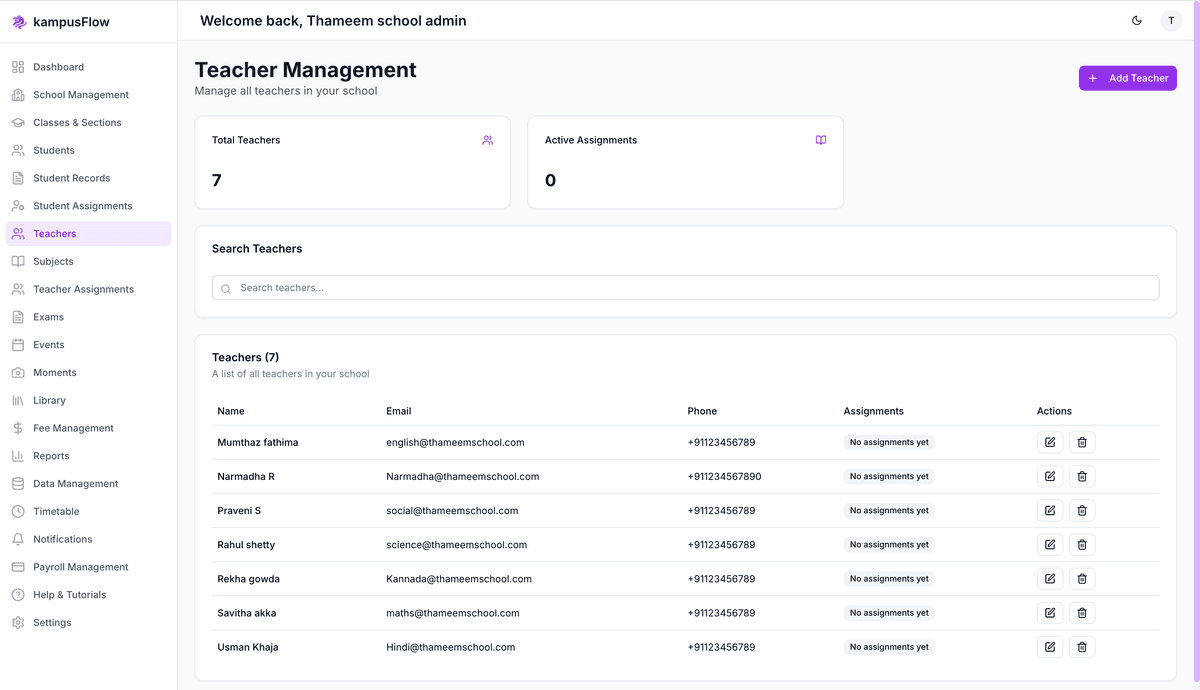Click inside the search teachers field
Viewport: 1200px width, 690px height.
685,288
